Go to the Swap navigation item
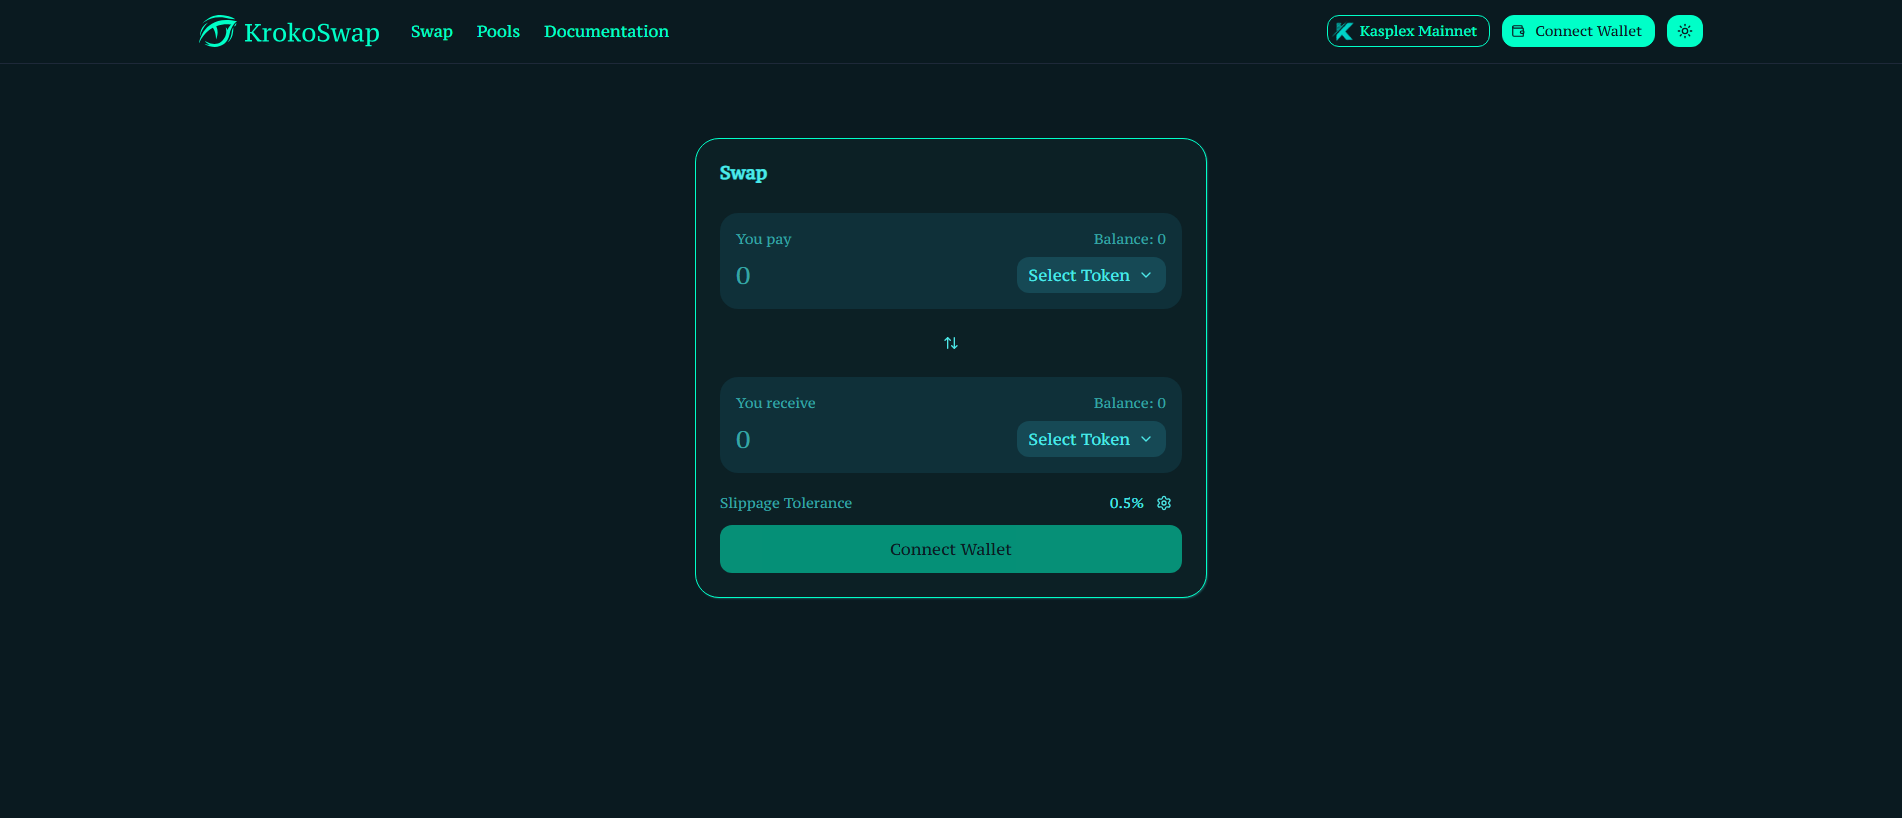The width and height of the screenshot is (1902, 818). click(x=432, y=31)
